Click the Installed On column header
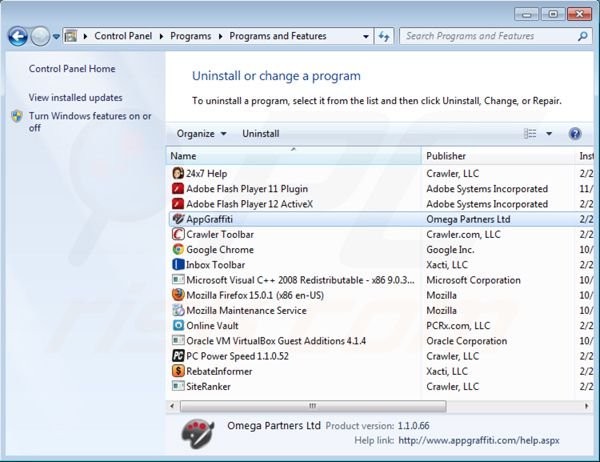This screenshot has width=600, height=462. pyautogui.click(x=585, y=156)
